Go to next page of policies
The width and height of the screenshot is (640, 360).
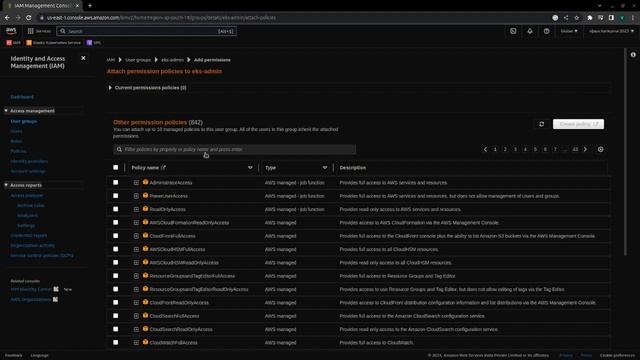point(585,149)
